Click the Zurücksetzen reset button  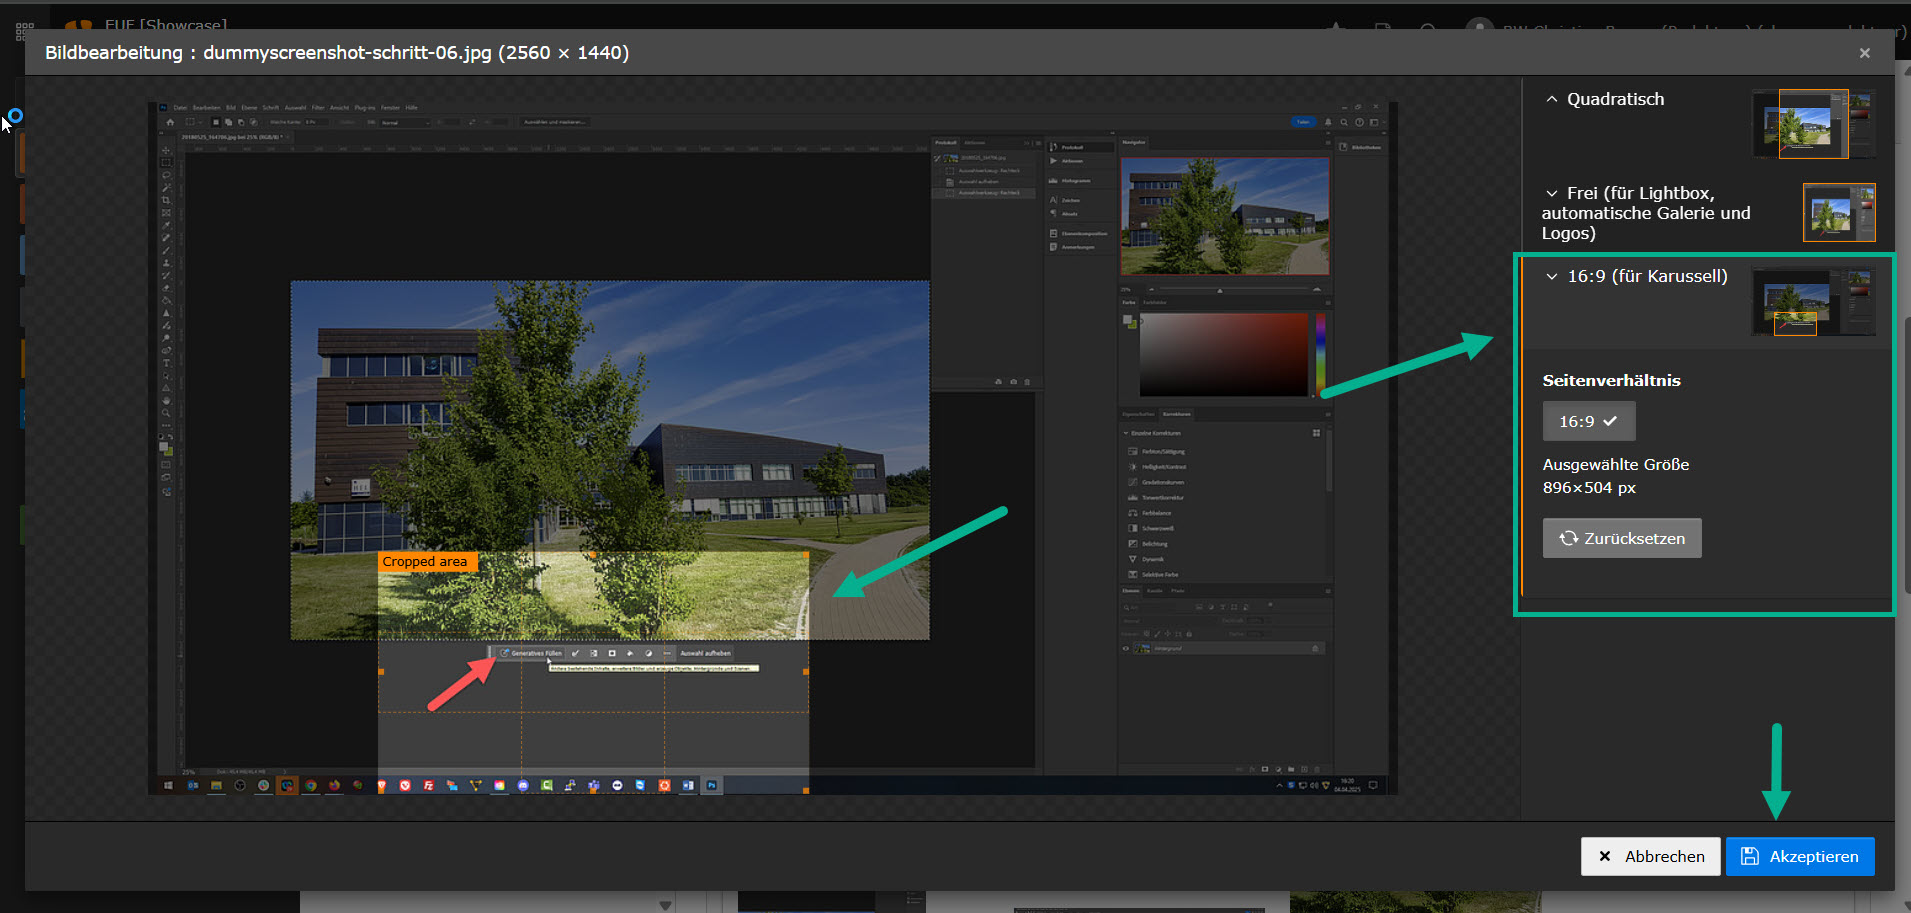coord(1621,538)
